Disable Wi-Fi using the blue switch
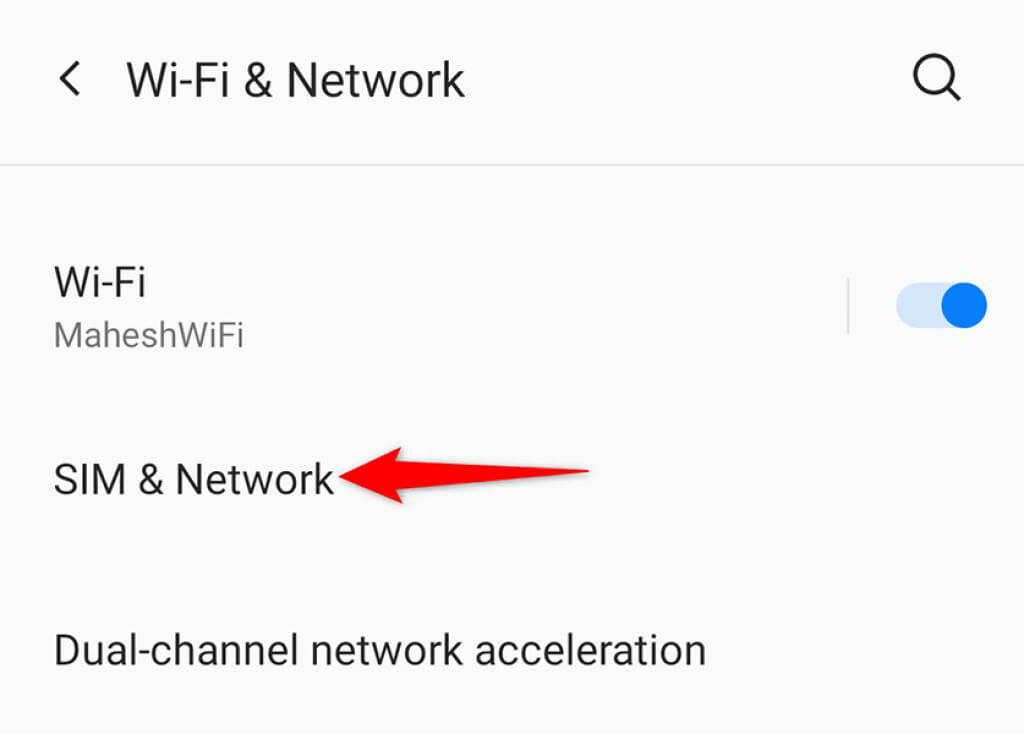Image resolution: width=1024 pixels, height=734 pixels. tap(941, 305)
